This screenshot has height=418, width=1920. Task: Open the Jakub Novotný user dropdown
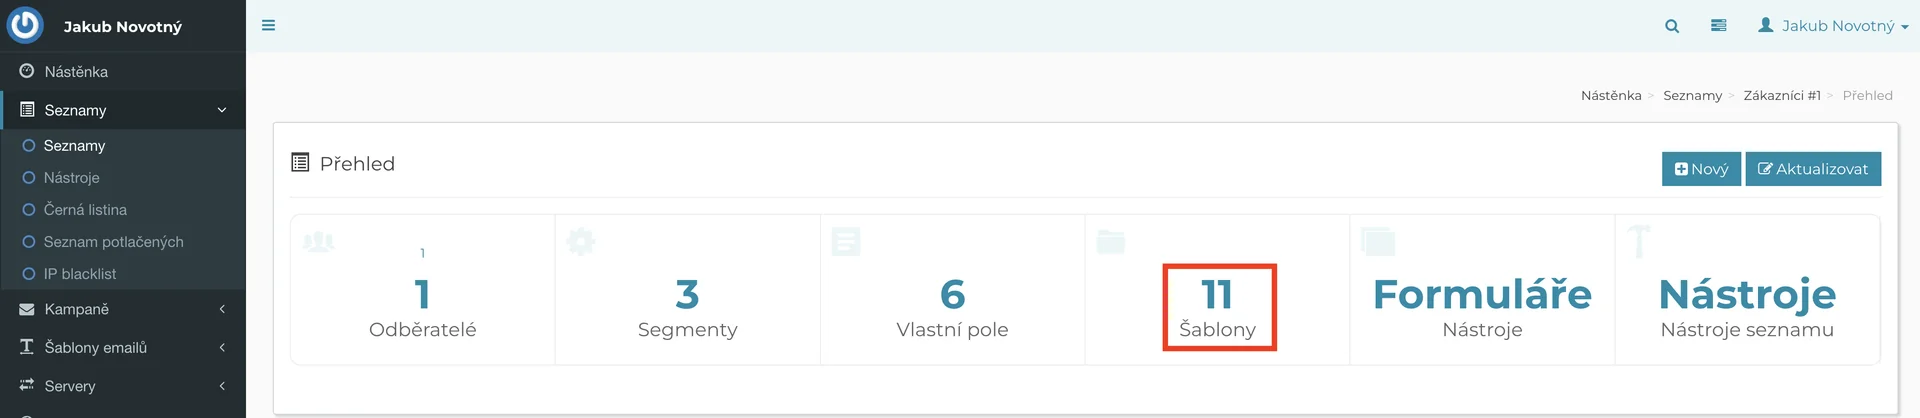point(1833,26)
